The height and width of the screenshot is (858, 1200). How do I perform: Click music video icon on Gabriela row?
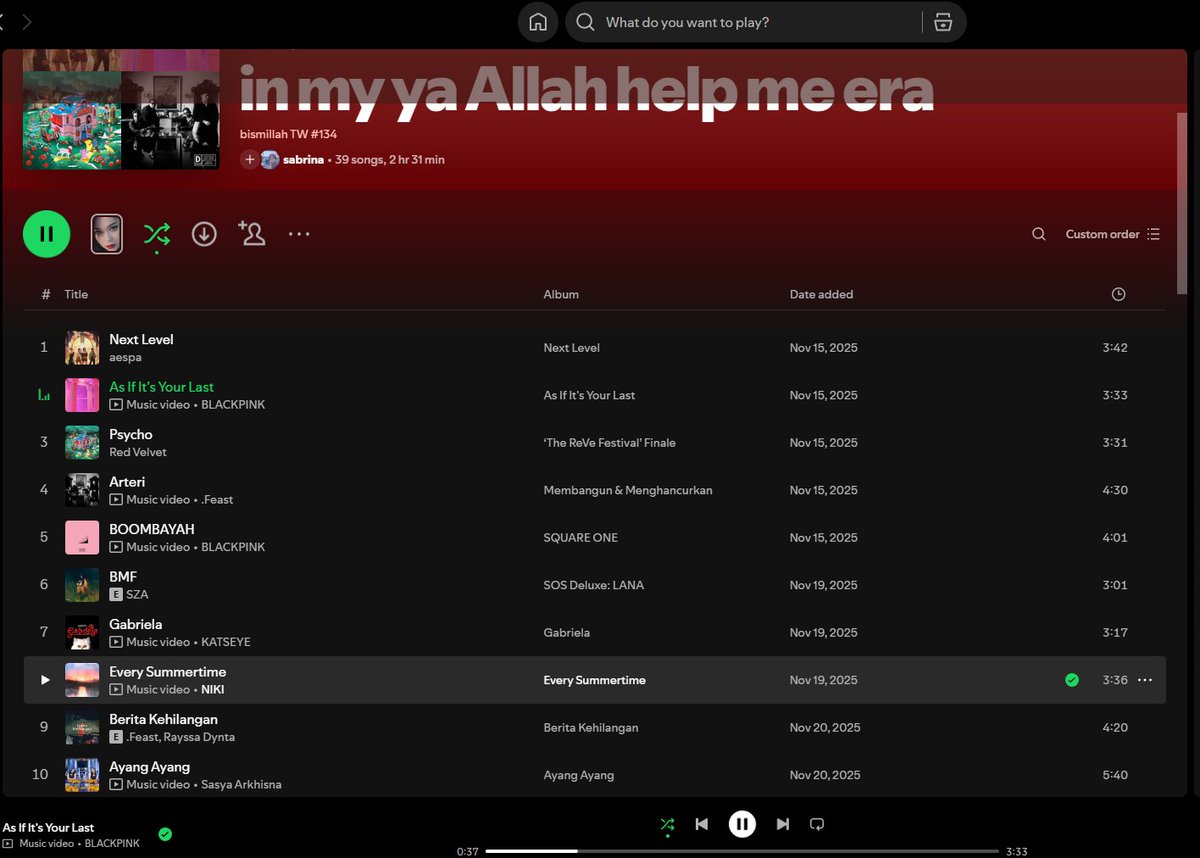[116, 642]
